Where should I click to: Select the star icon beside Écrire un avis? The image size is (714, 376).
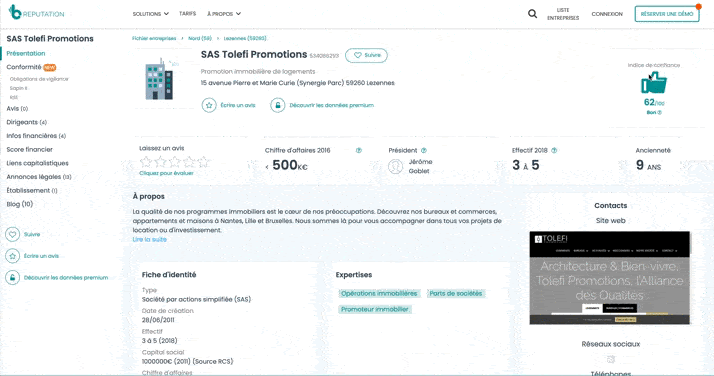tap(209, 105)
